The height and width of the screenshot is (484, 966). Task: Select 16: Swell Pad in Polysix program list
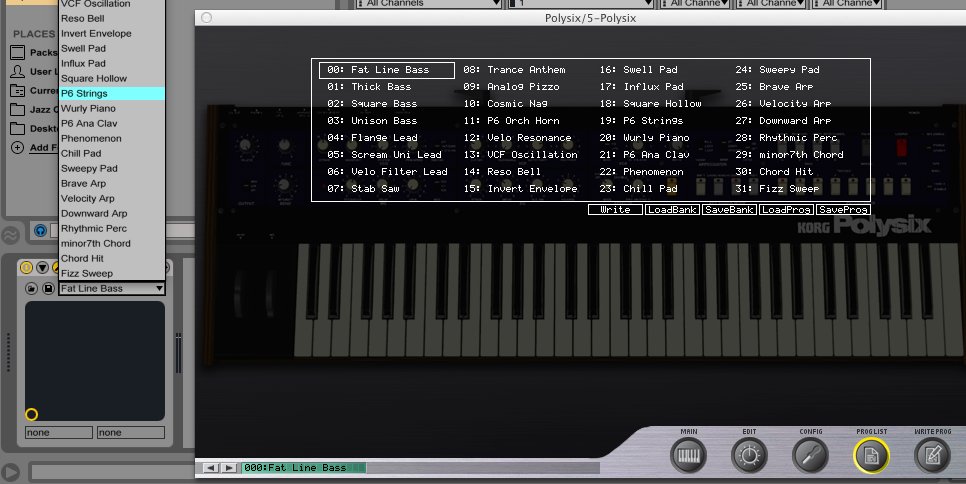coord(638,70)
